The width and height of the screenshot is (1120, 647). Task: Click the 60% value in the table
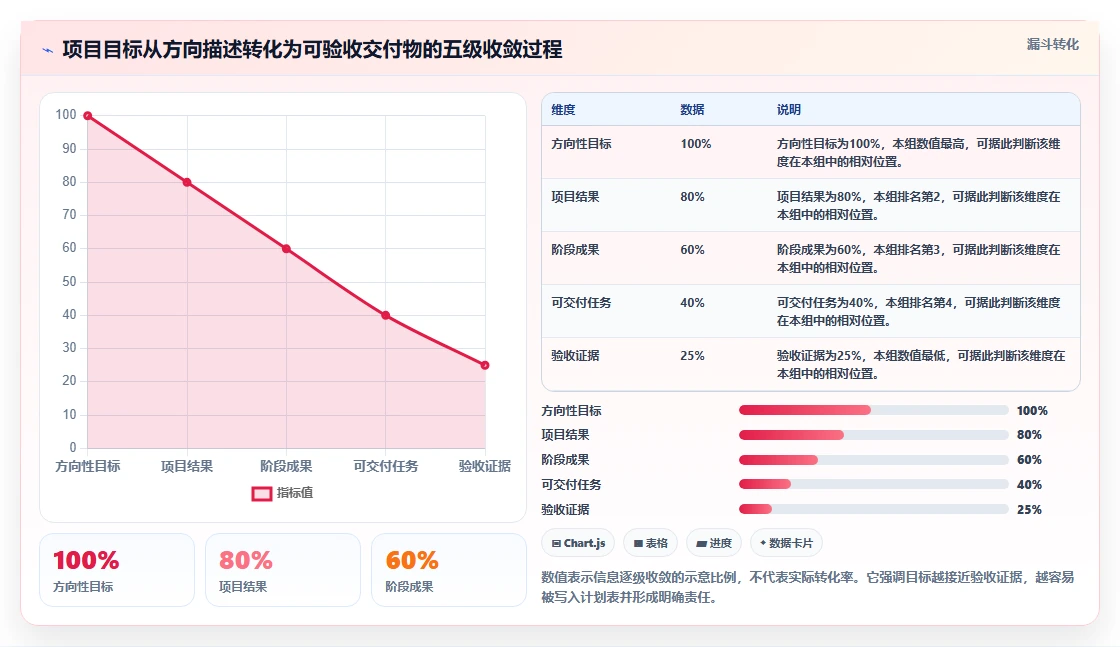(692, 250)
